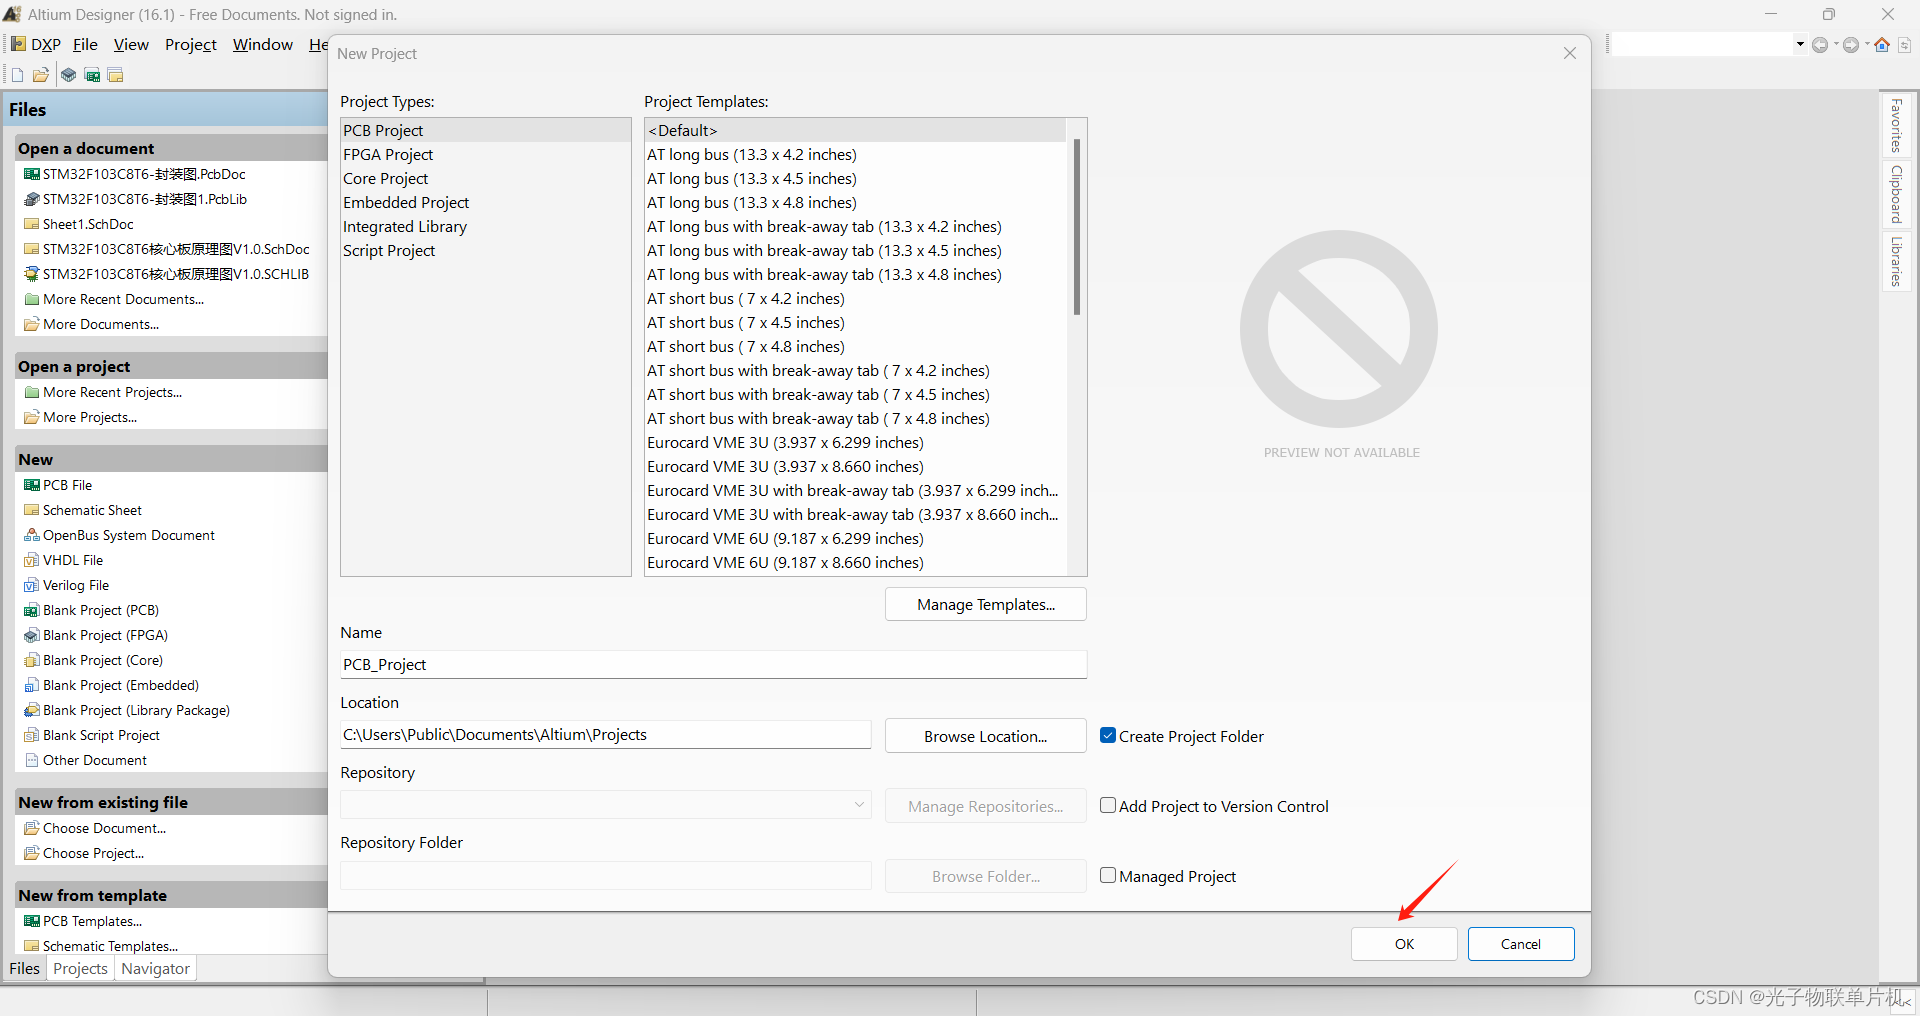Click Cancel in New Project dialog
1920x1016 pixels.
[x=1521, y=944]
